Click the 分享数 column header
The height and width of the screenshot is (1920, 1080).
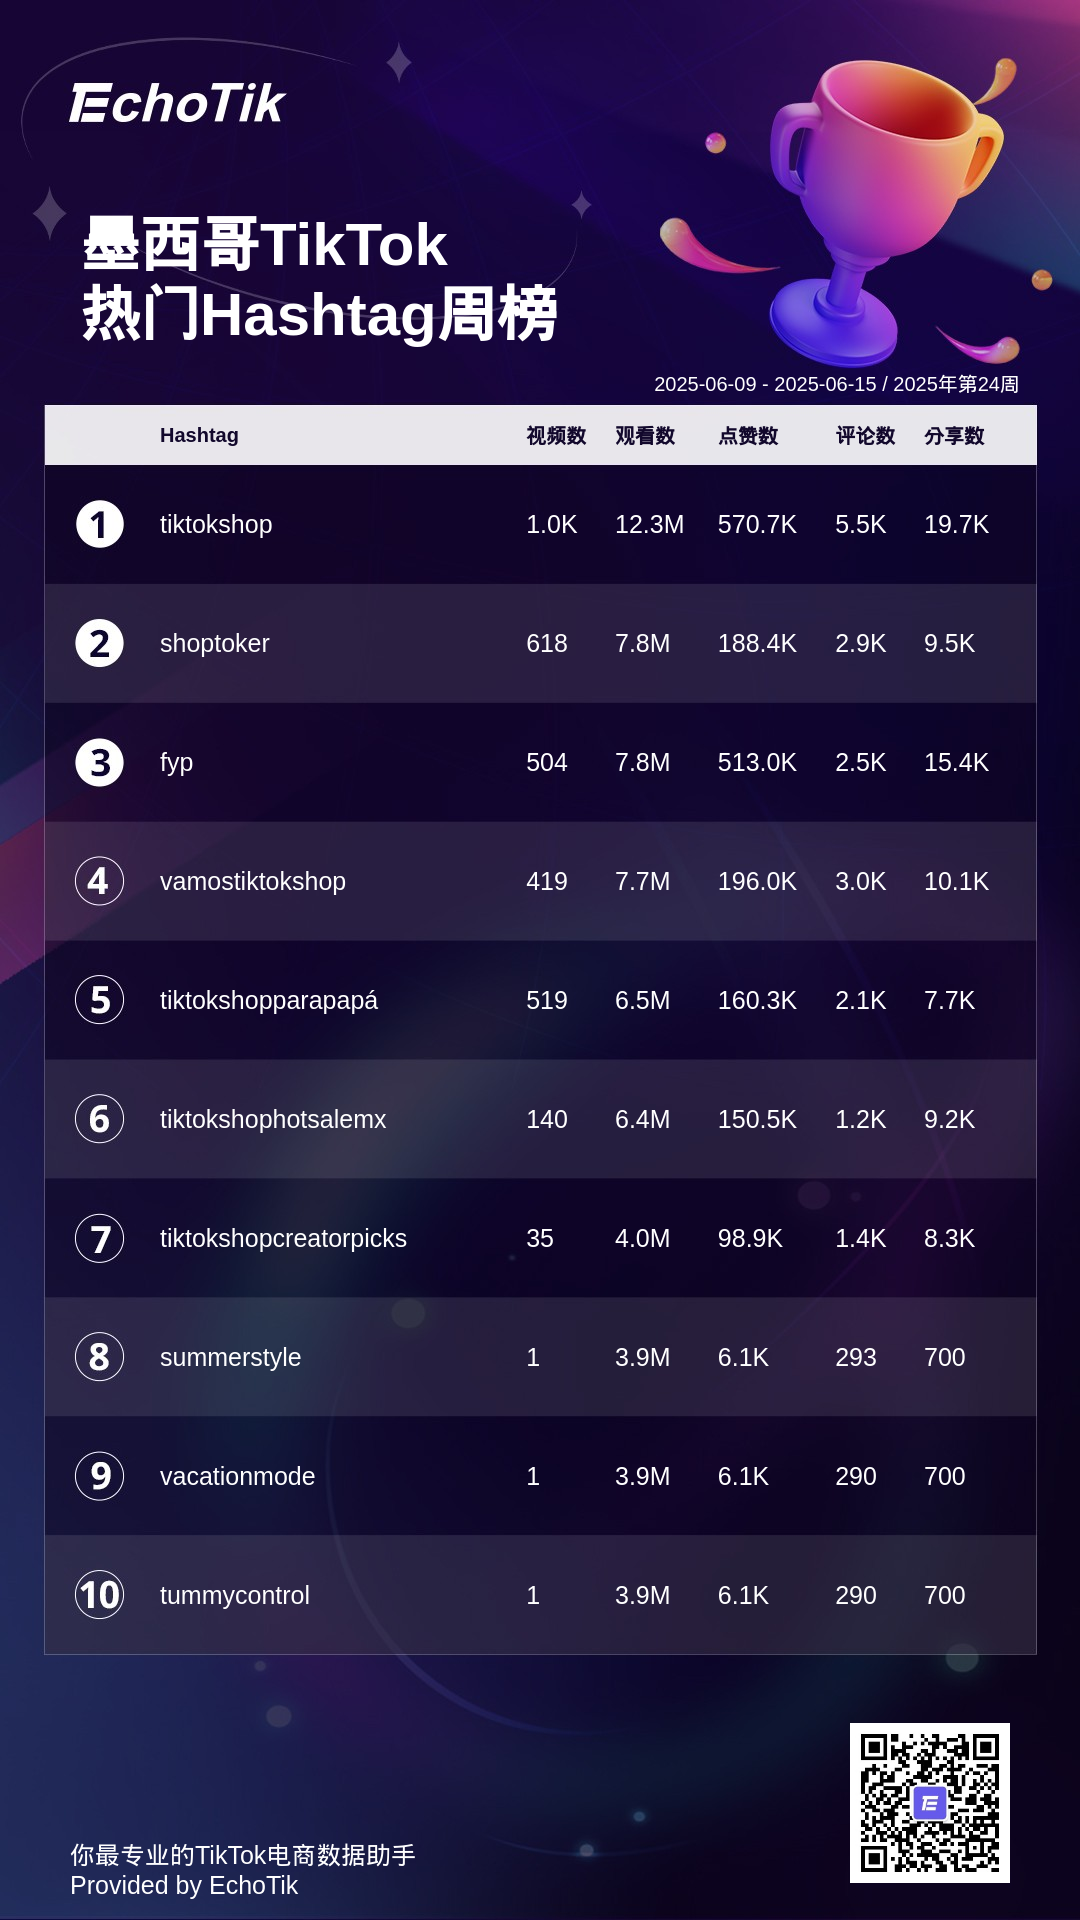point(954,435)
